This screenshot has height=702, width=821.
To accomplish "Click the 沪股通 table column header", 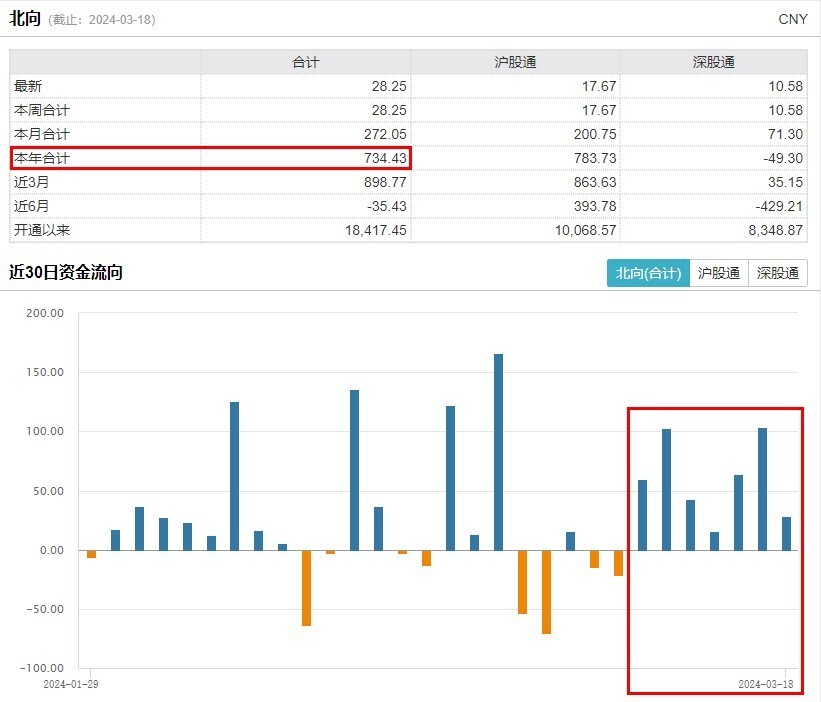I will pyautogui.click(x=515, y=62).
